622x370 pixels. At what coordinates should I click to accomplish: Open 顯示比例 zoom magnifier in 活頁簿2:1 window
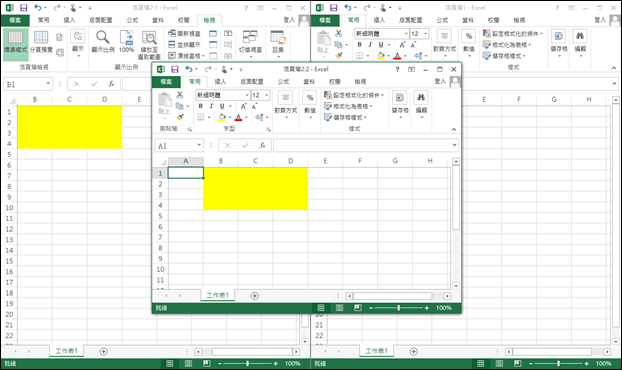click(x=103, y=41)
